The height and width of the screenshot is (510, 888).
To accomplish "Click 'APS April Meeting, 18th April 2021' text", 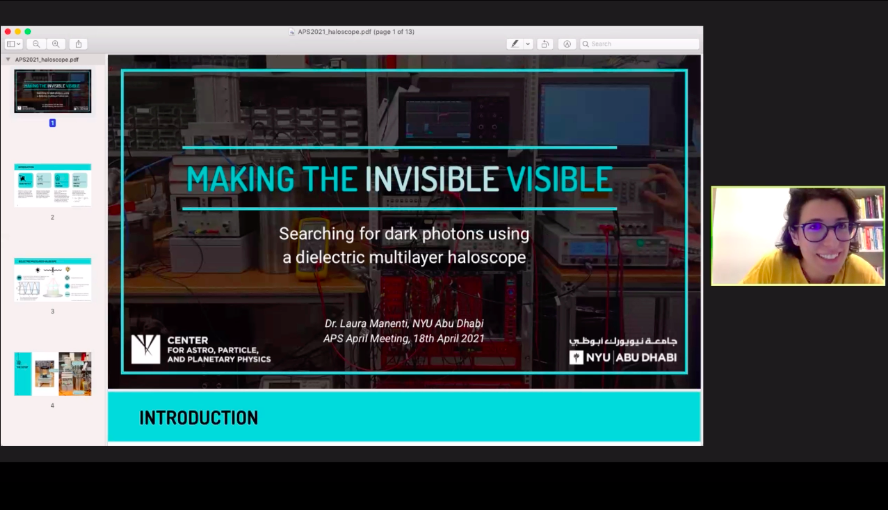I will (404, 338).
